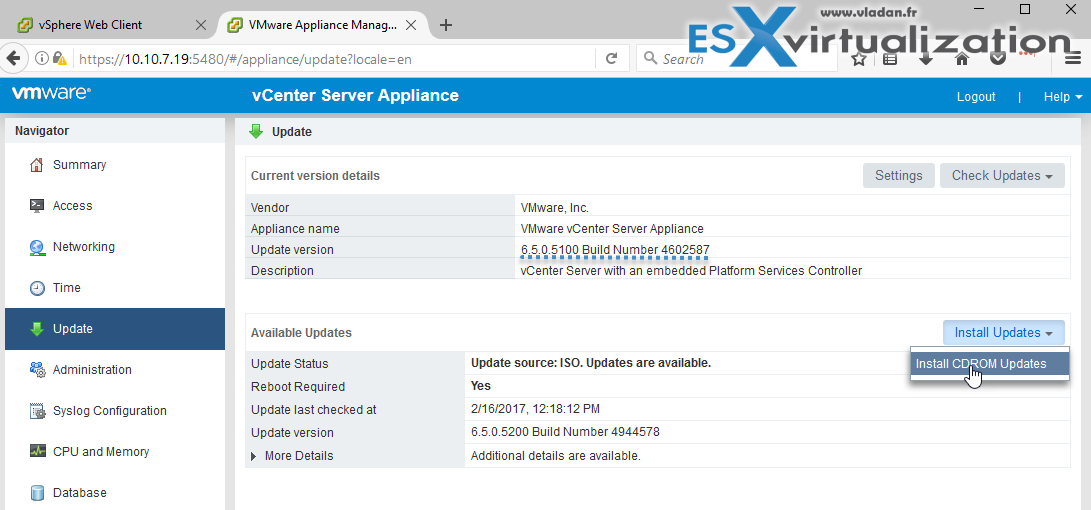Viewport: 1091px width, 510px height.
Task: Click the Logout link
Action: (x=975, y=97)
